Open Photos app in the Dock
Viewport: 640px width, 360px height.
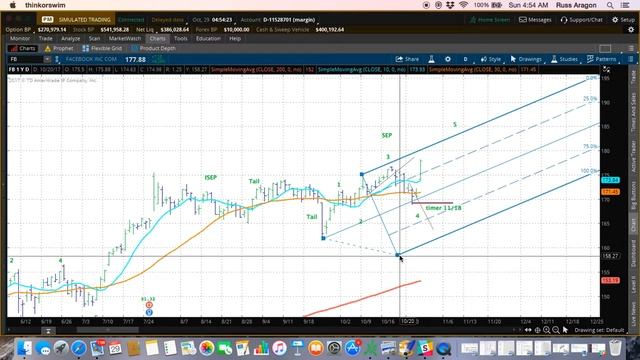click(x=207, y=348)
